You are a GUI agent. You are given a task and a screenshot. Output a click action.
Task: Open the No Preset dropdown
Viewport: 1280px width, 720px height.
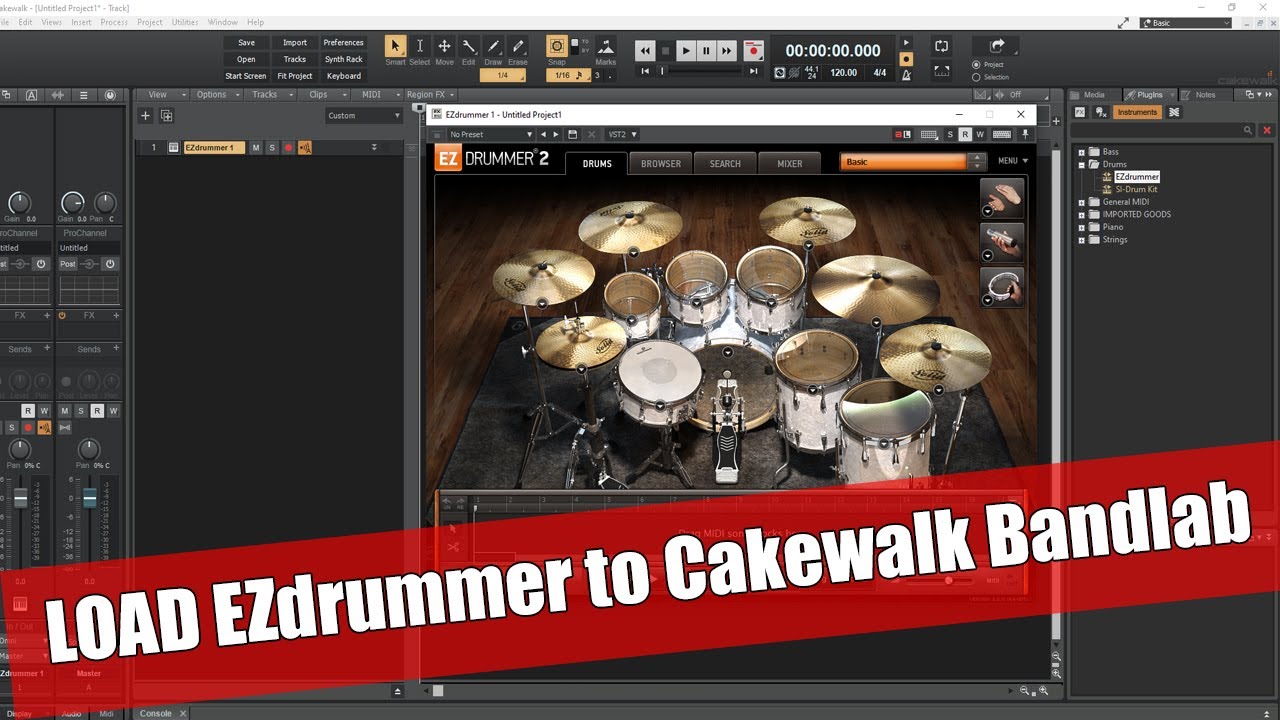(490, 134)
